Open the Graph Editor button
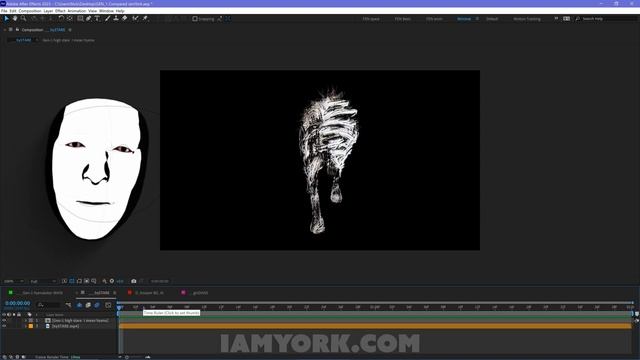This screenshot has width=640, height=360. (x=108, y=305)
